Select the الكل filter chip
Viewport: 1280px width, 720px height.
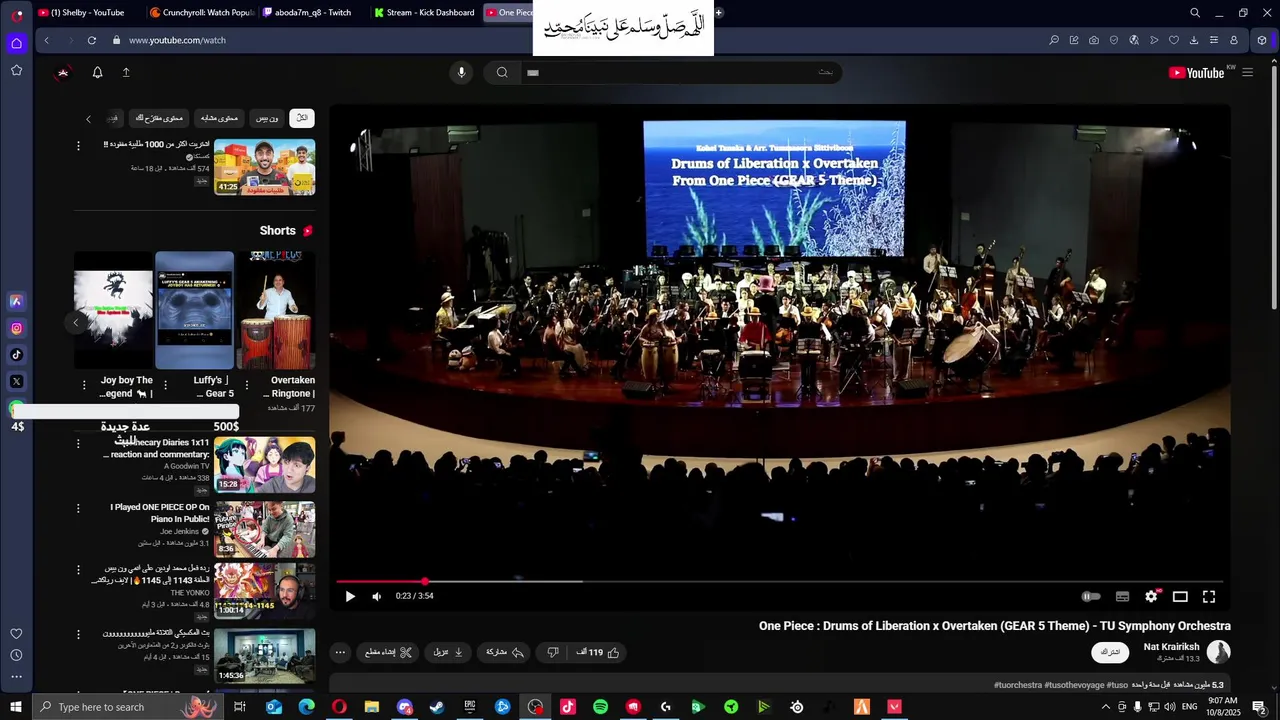click(x=302, y=118)
